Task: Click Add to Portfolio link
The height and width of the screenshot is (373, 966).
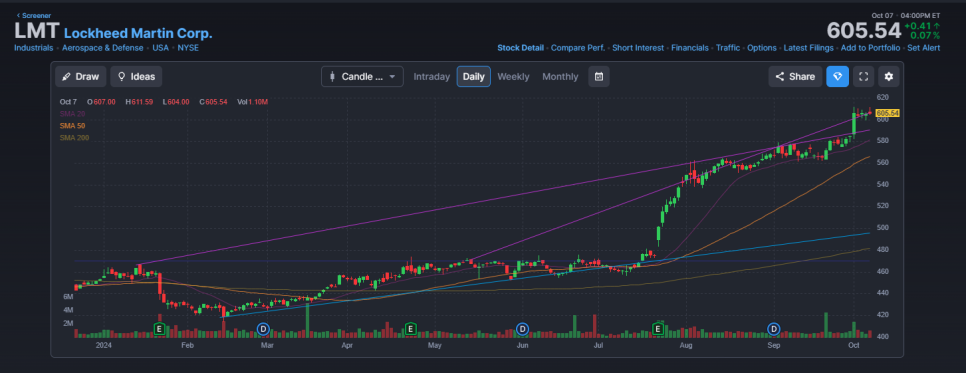Action: 871,47
